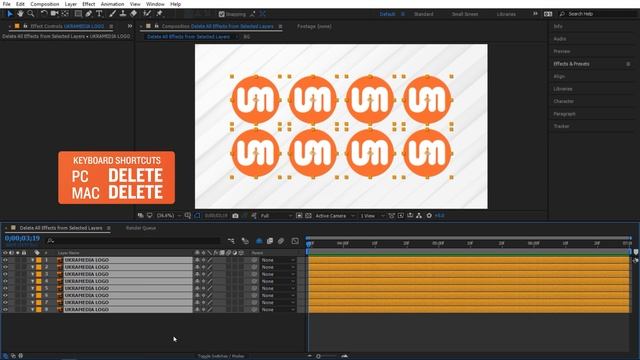Image resolution: width=640 pixels, height=360 pixels.
Task: Click the current time indicator in timeline
Action: tap(309, 244)
